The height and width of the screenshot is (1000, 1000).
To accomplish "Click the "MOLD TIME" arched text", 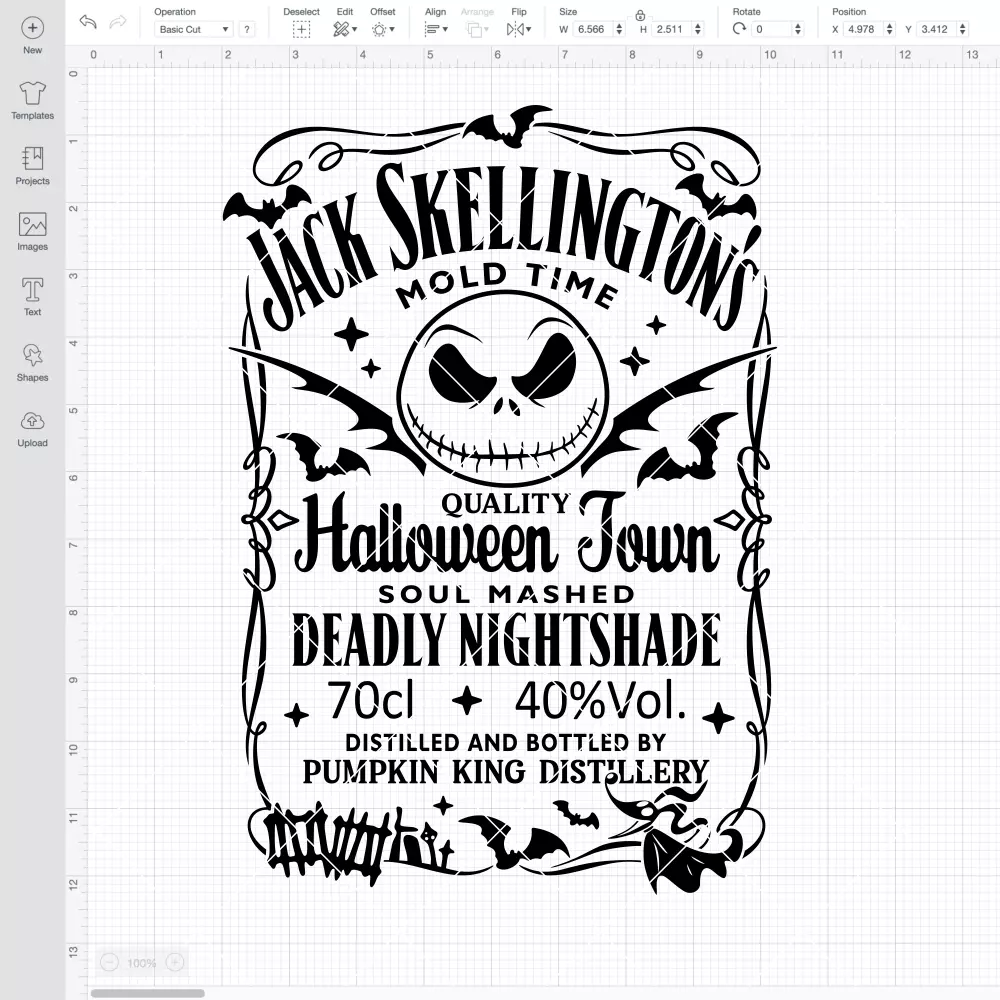I will 507,286.
